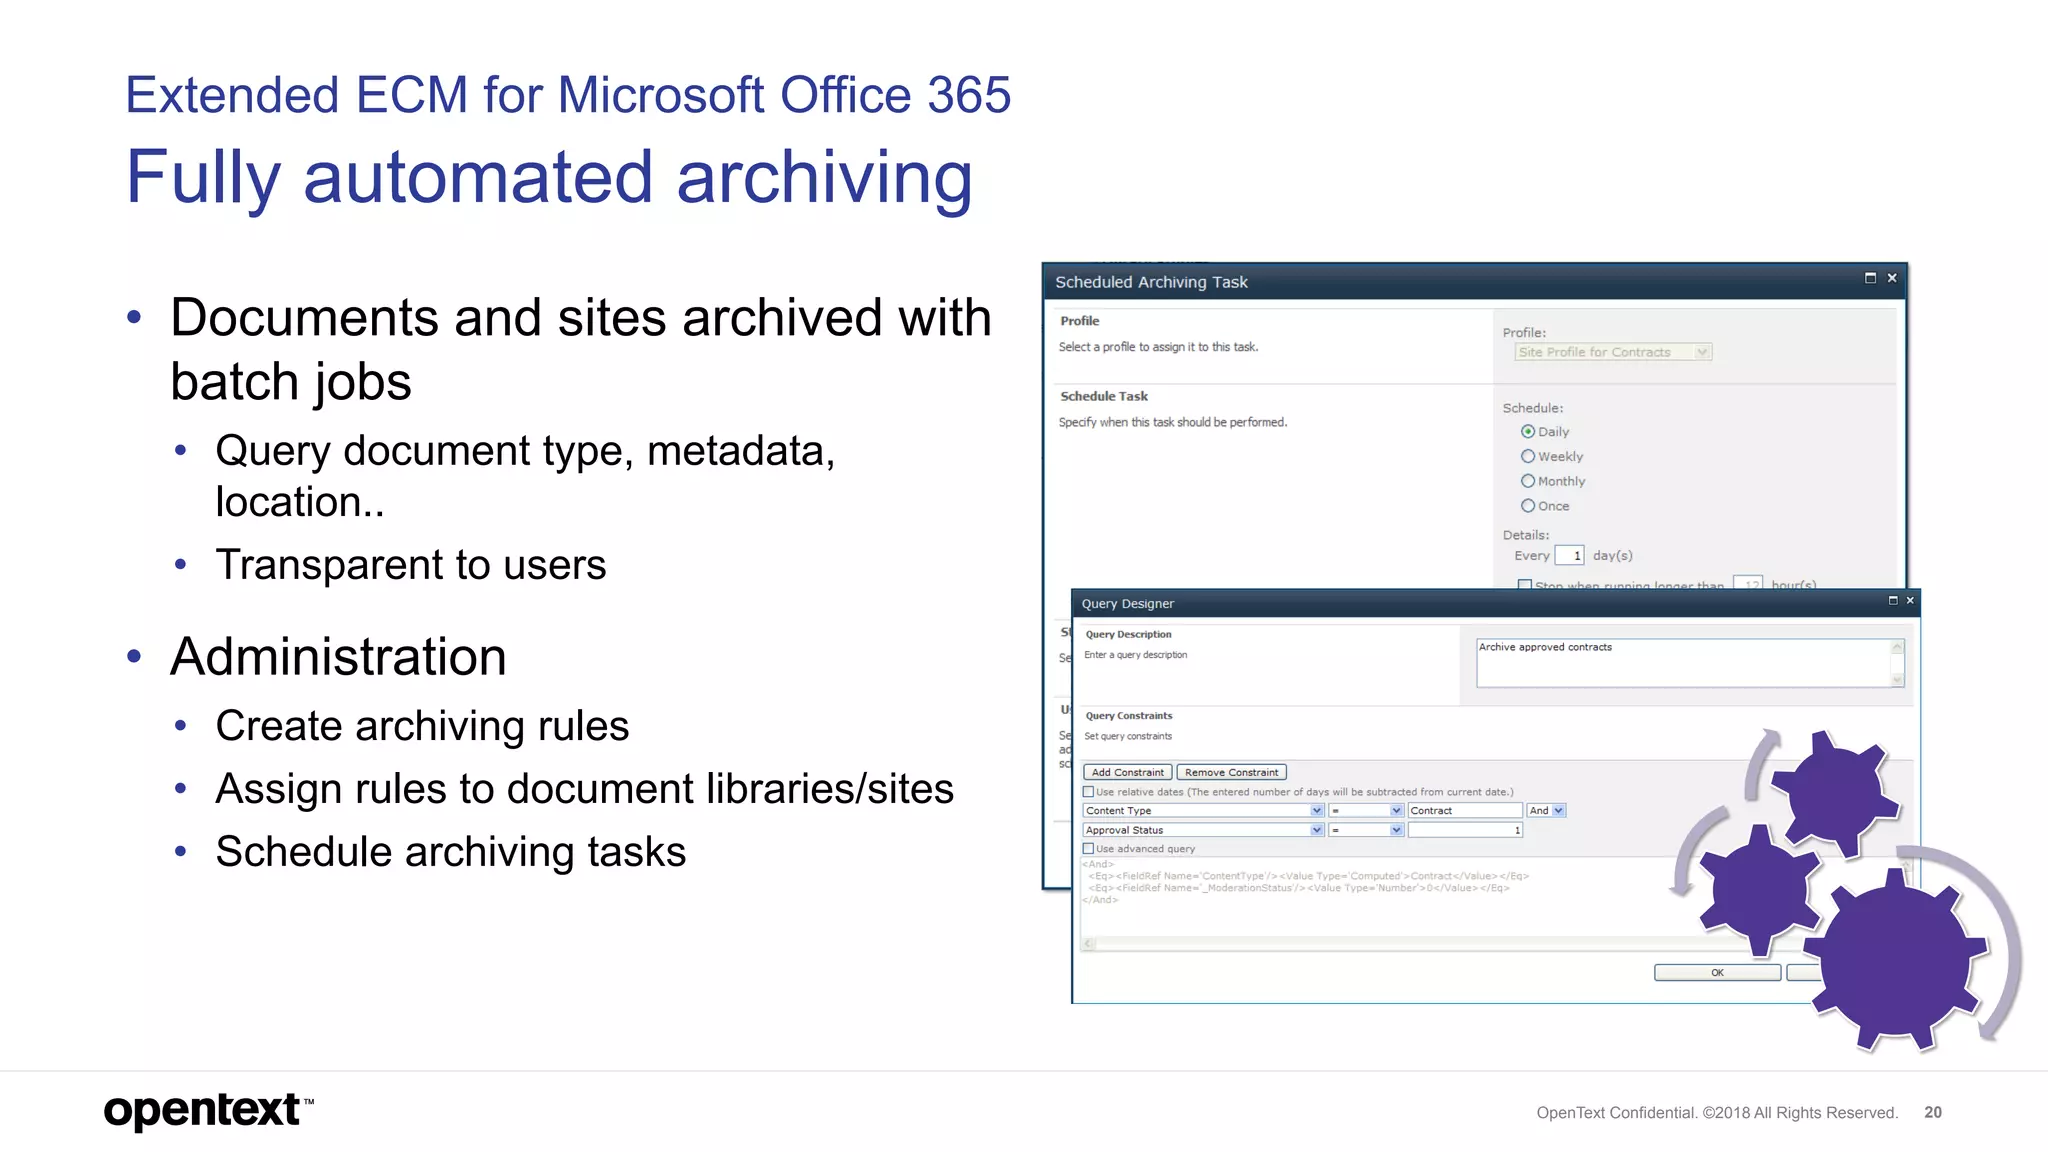Open the Content Type field dropdown
Screen dimensions: 2048x1152
[x=1317, y=811]
